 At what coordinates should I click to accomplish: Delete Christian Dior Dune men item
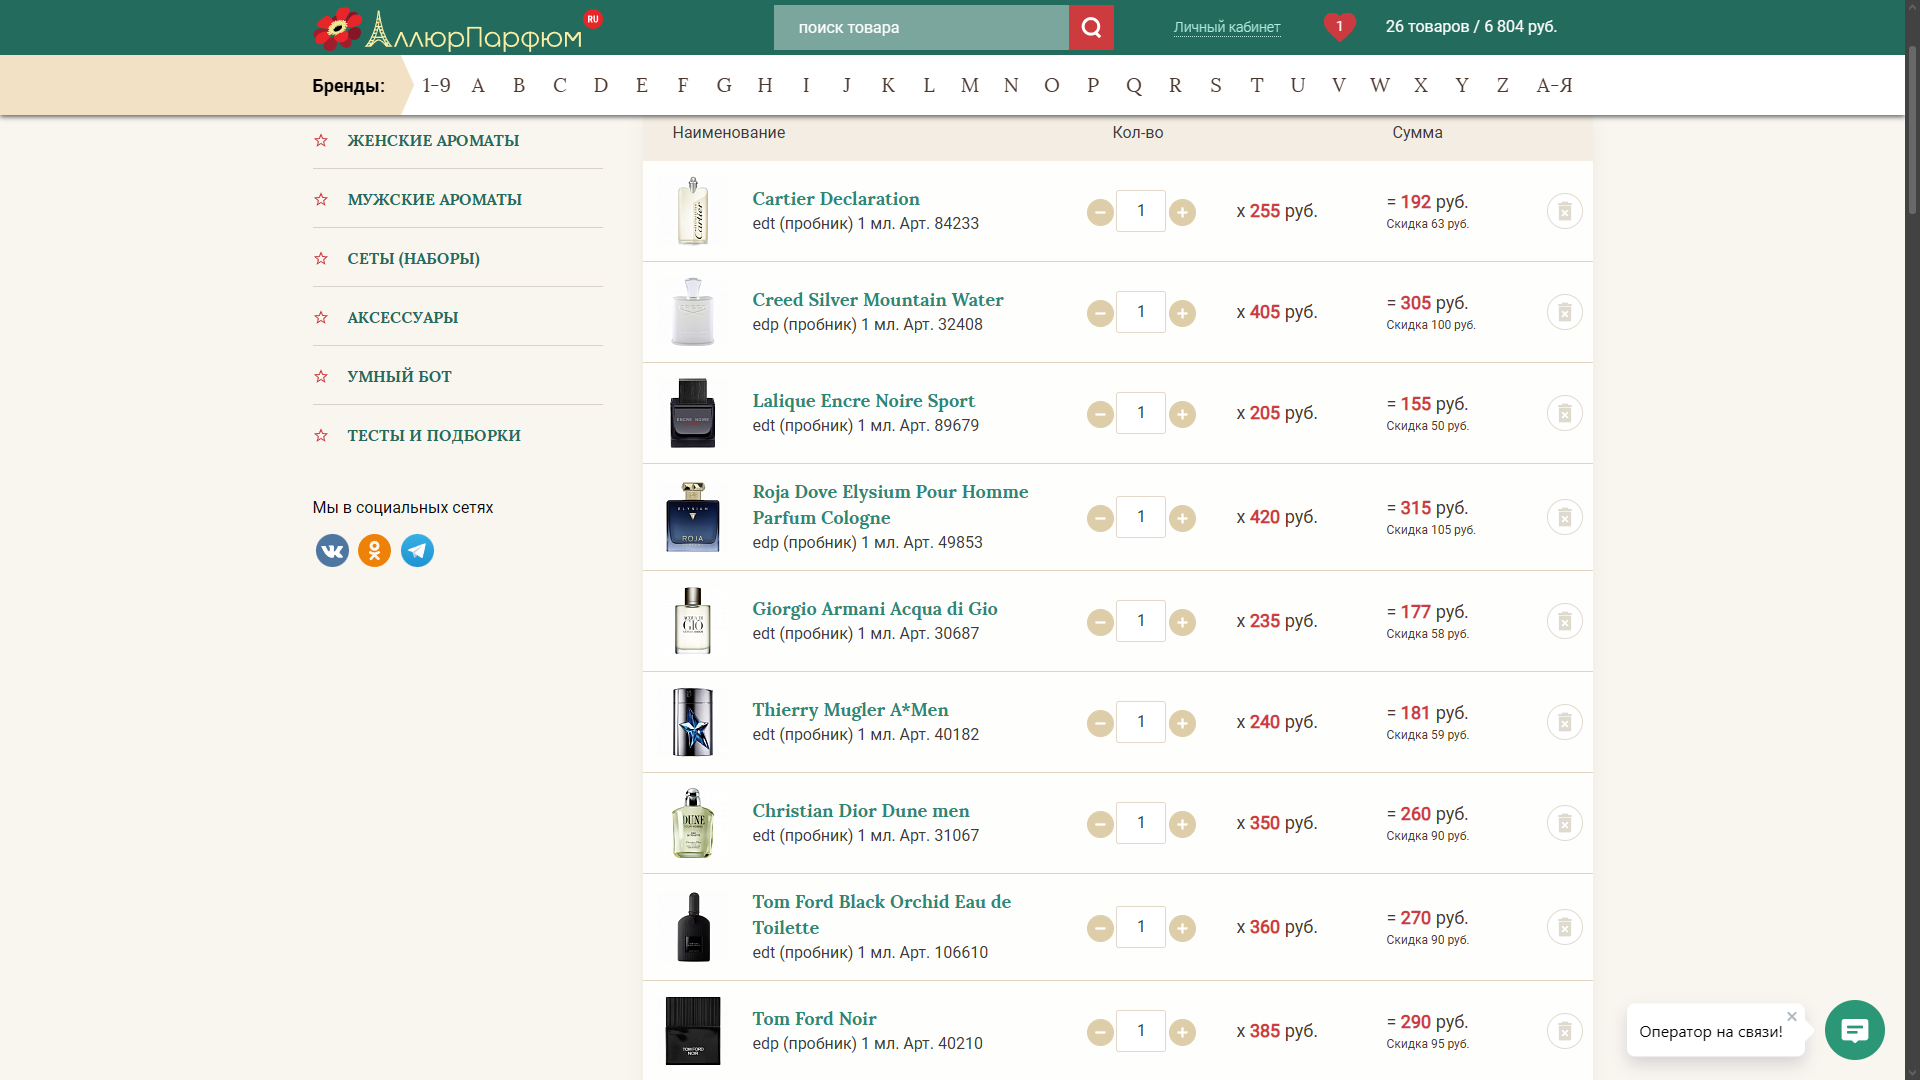pos(1565,823)
